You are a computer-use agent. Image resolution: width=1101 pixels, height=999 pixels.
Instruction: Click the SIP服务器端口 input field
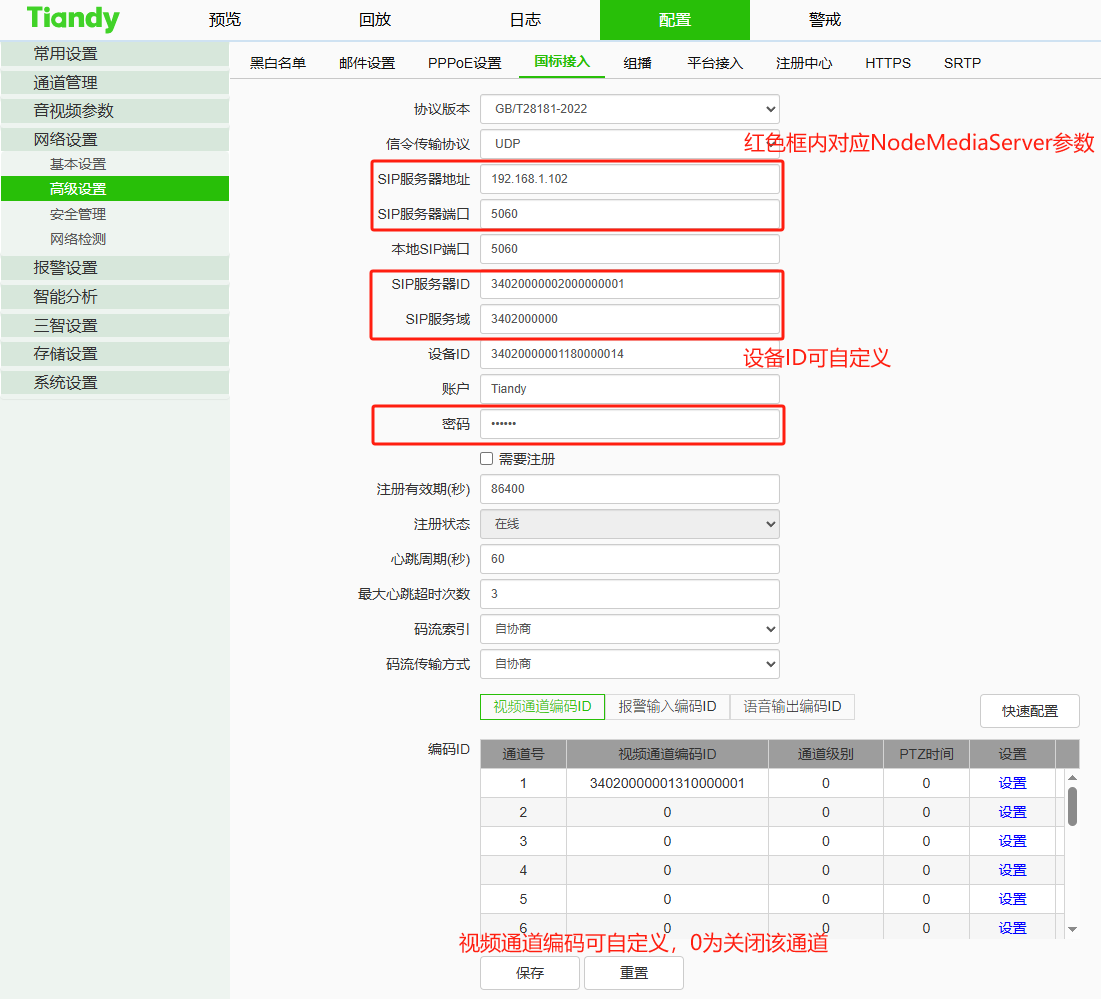pyautogui.click(x=630, y=214)
